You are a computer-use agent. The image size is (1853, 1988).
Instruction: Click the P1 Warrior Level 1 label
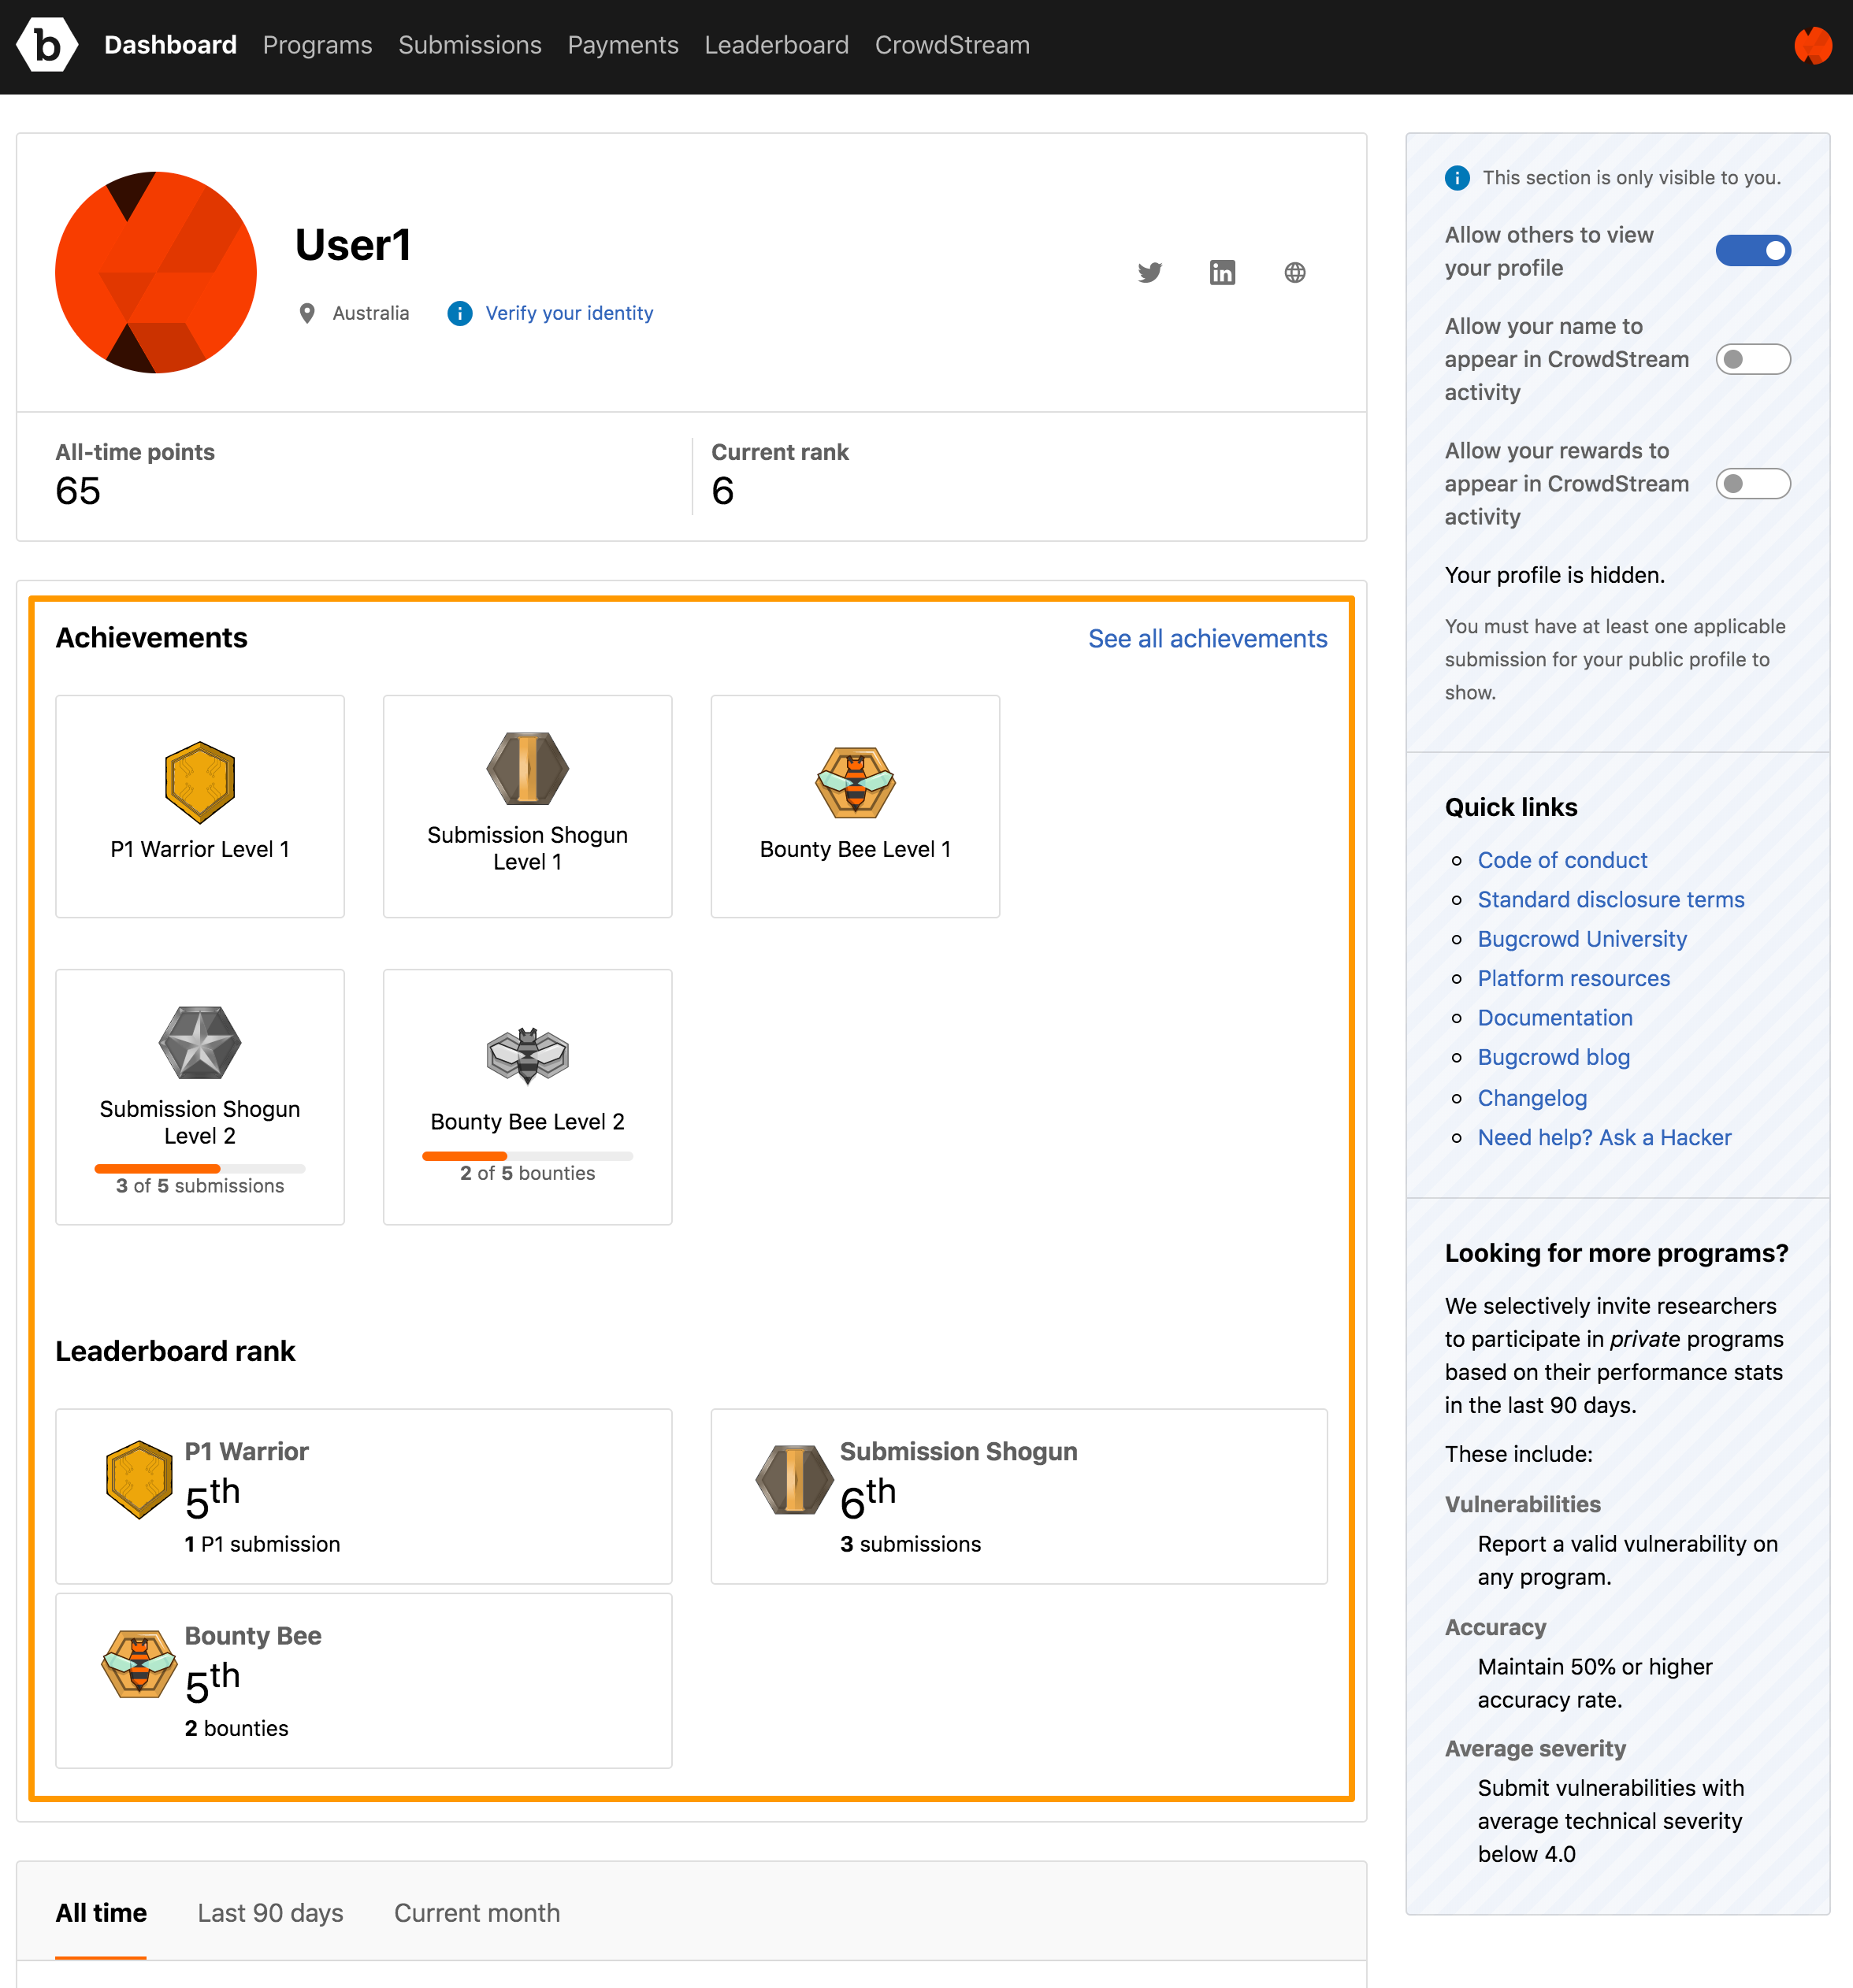[200, 849]
